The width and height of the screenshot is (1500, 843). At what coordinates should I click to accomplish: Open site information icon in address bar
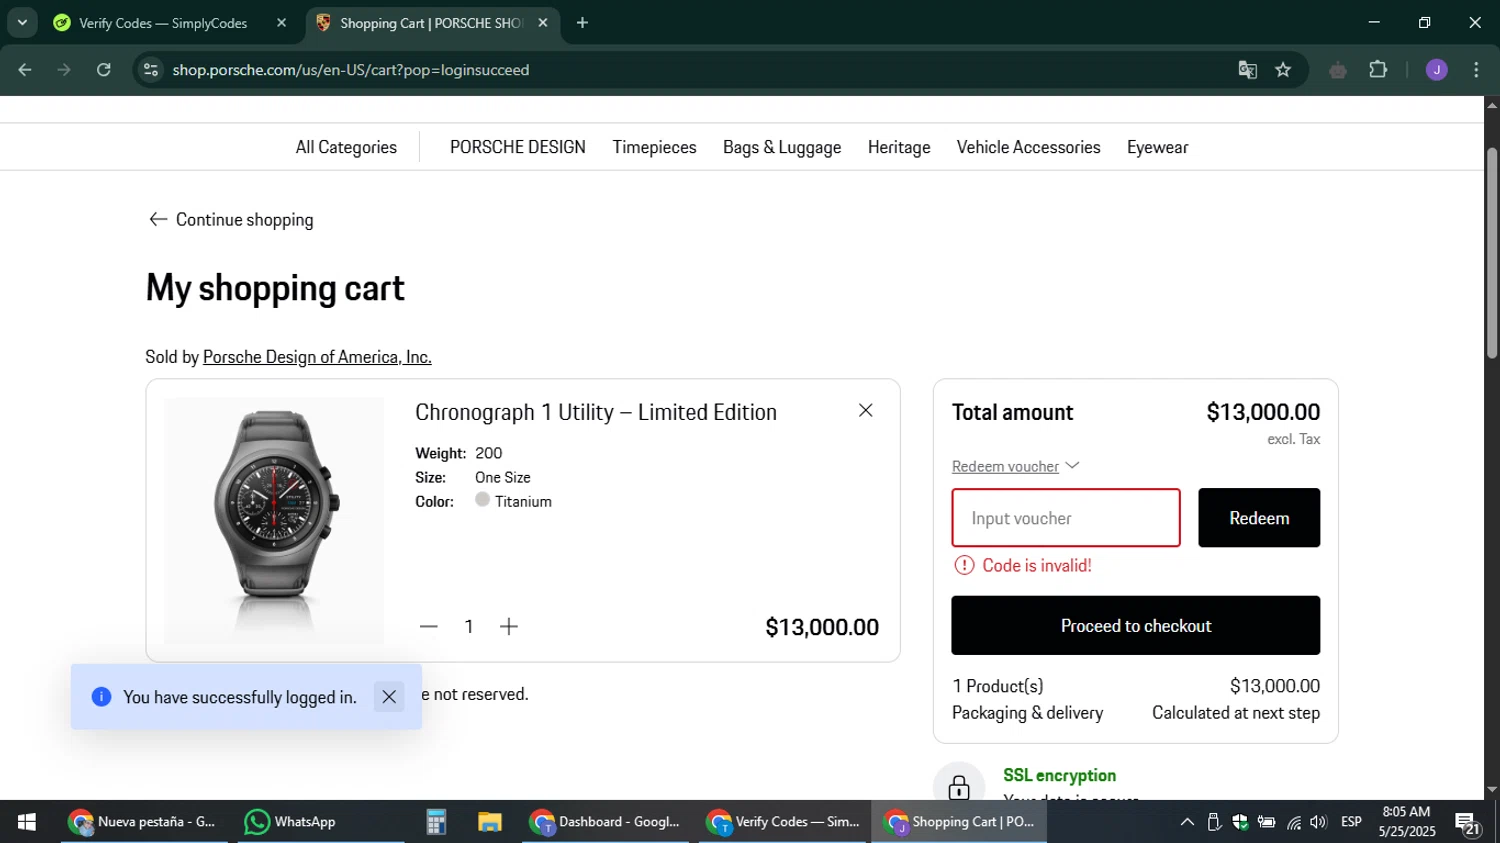[x=151, y=70]
